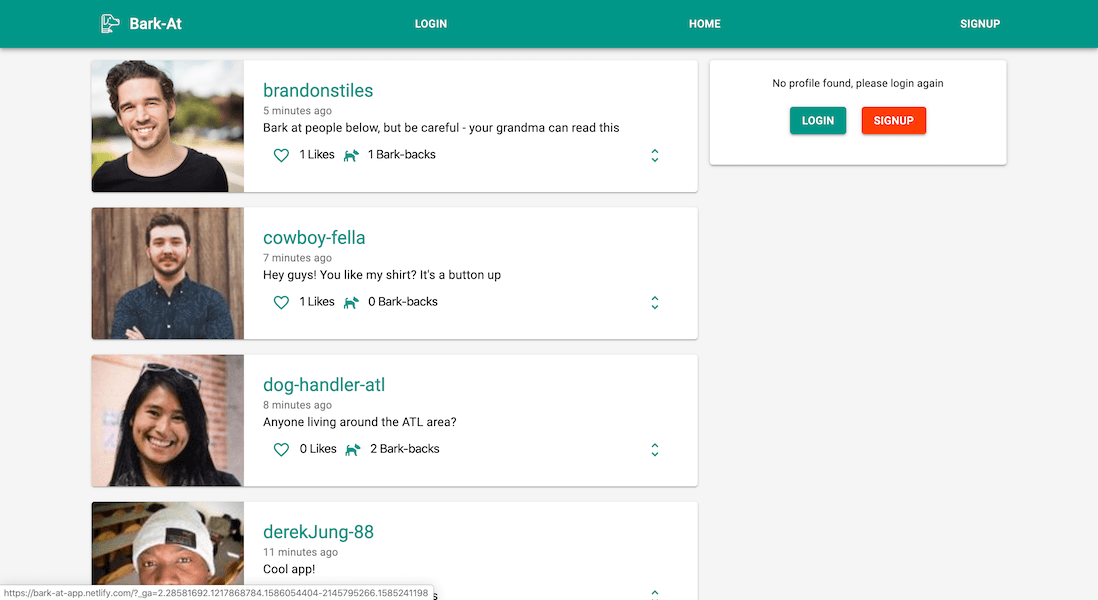The height and width of the screenshot is (600, 1098).
Task: Expand cowboy-fella's post with the chevron control
Action: pos(654,303)
